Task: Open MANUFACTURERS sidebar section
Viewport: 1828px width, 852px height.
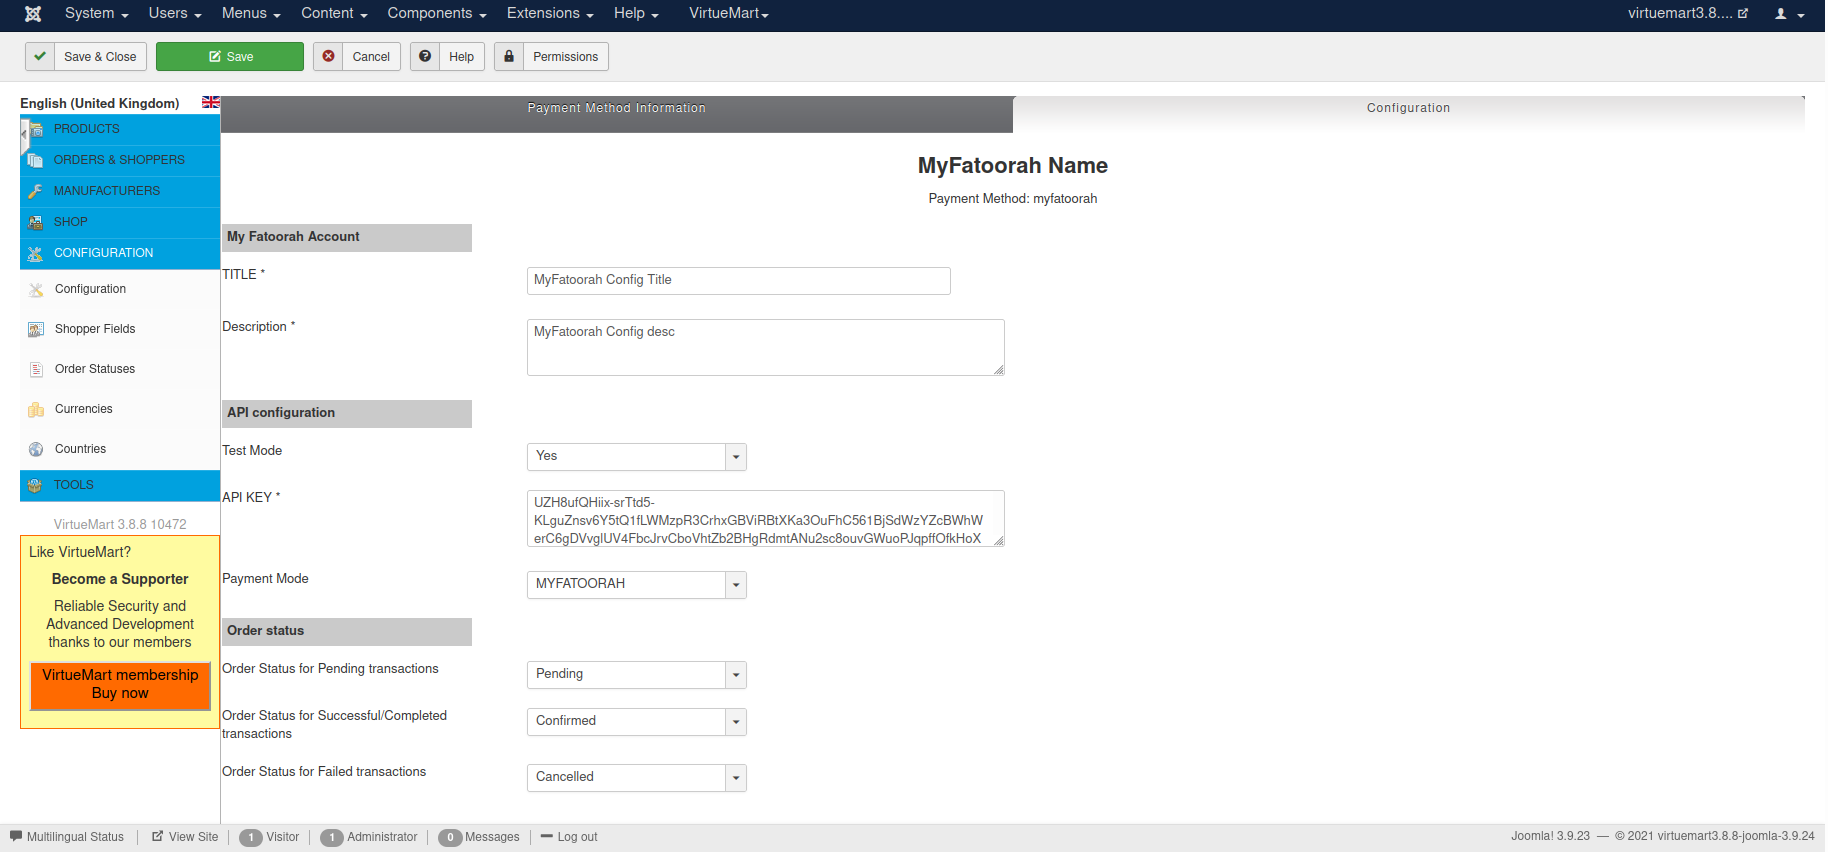Action: [x=120, y=191]
